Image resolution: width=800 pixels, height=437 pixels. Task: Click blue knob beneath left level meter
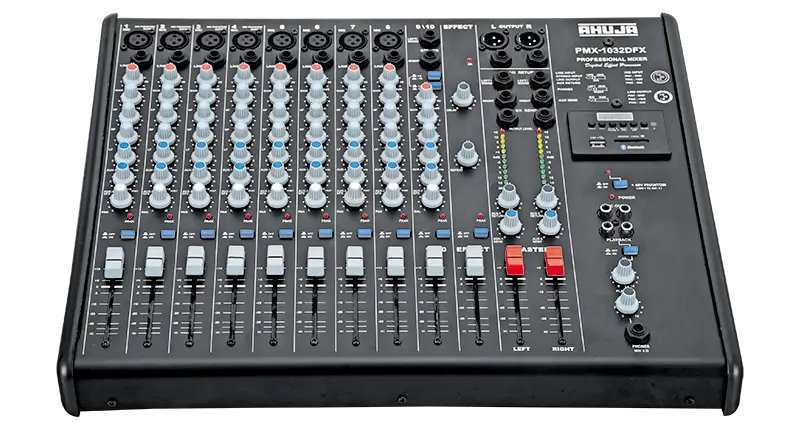pos(511,222)
